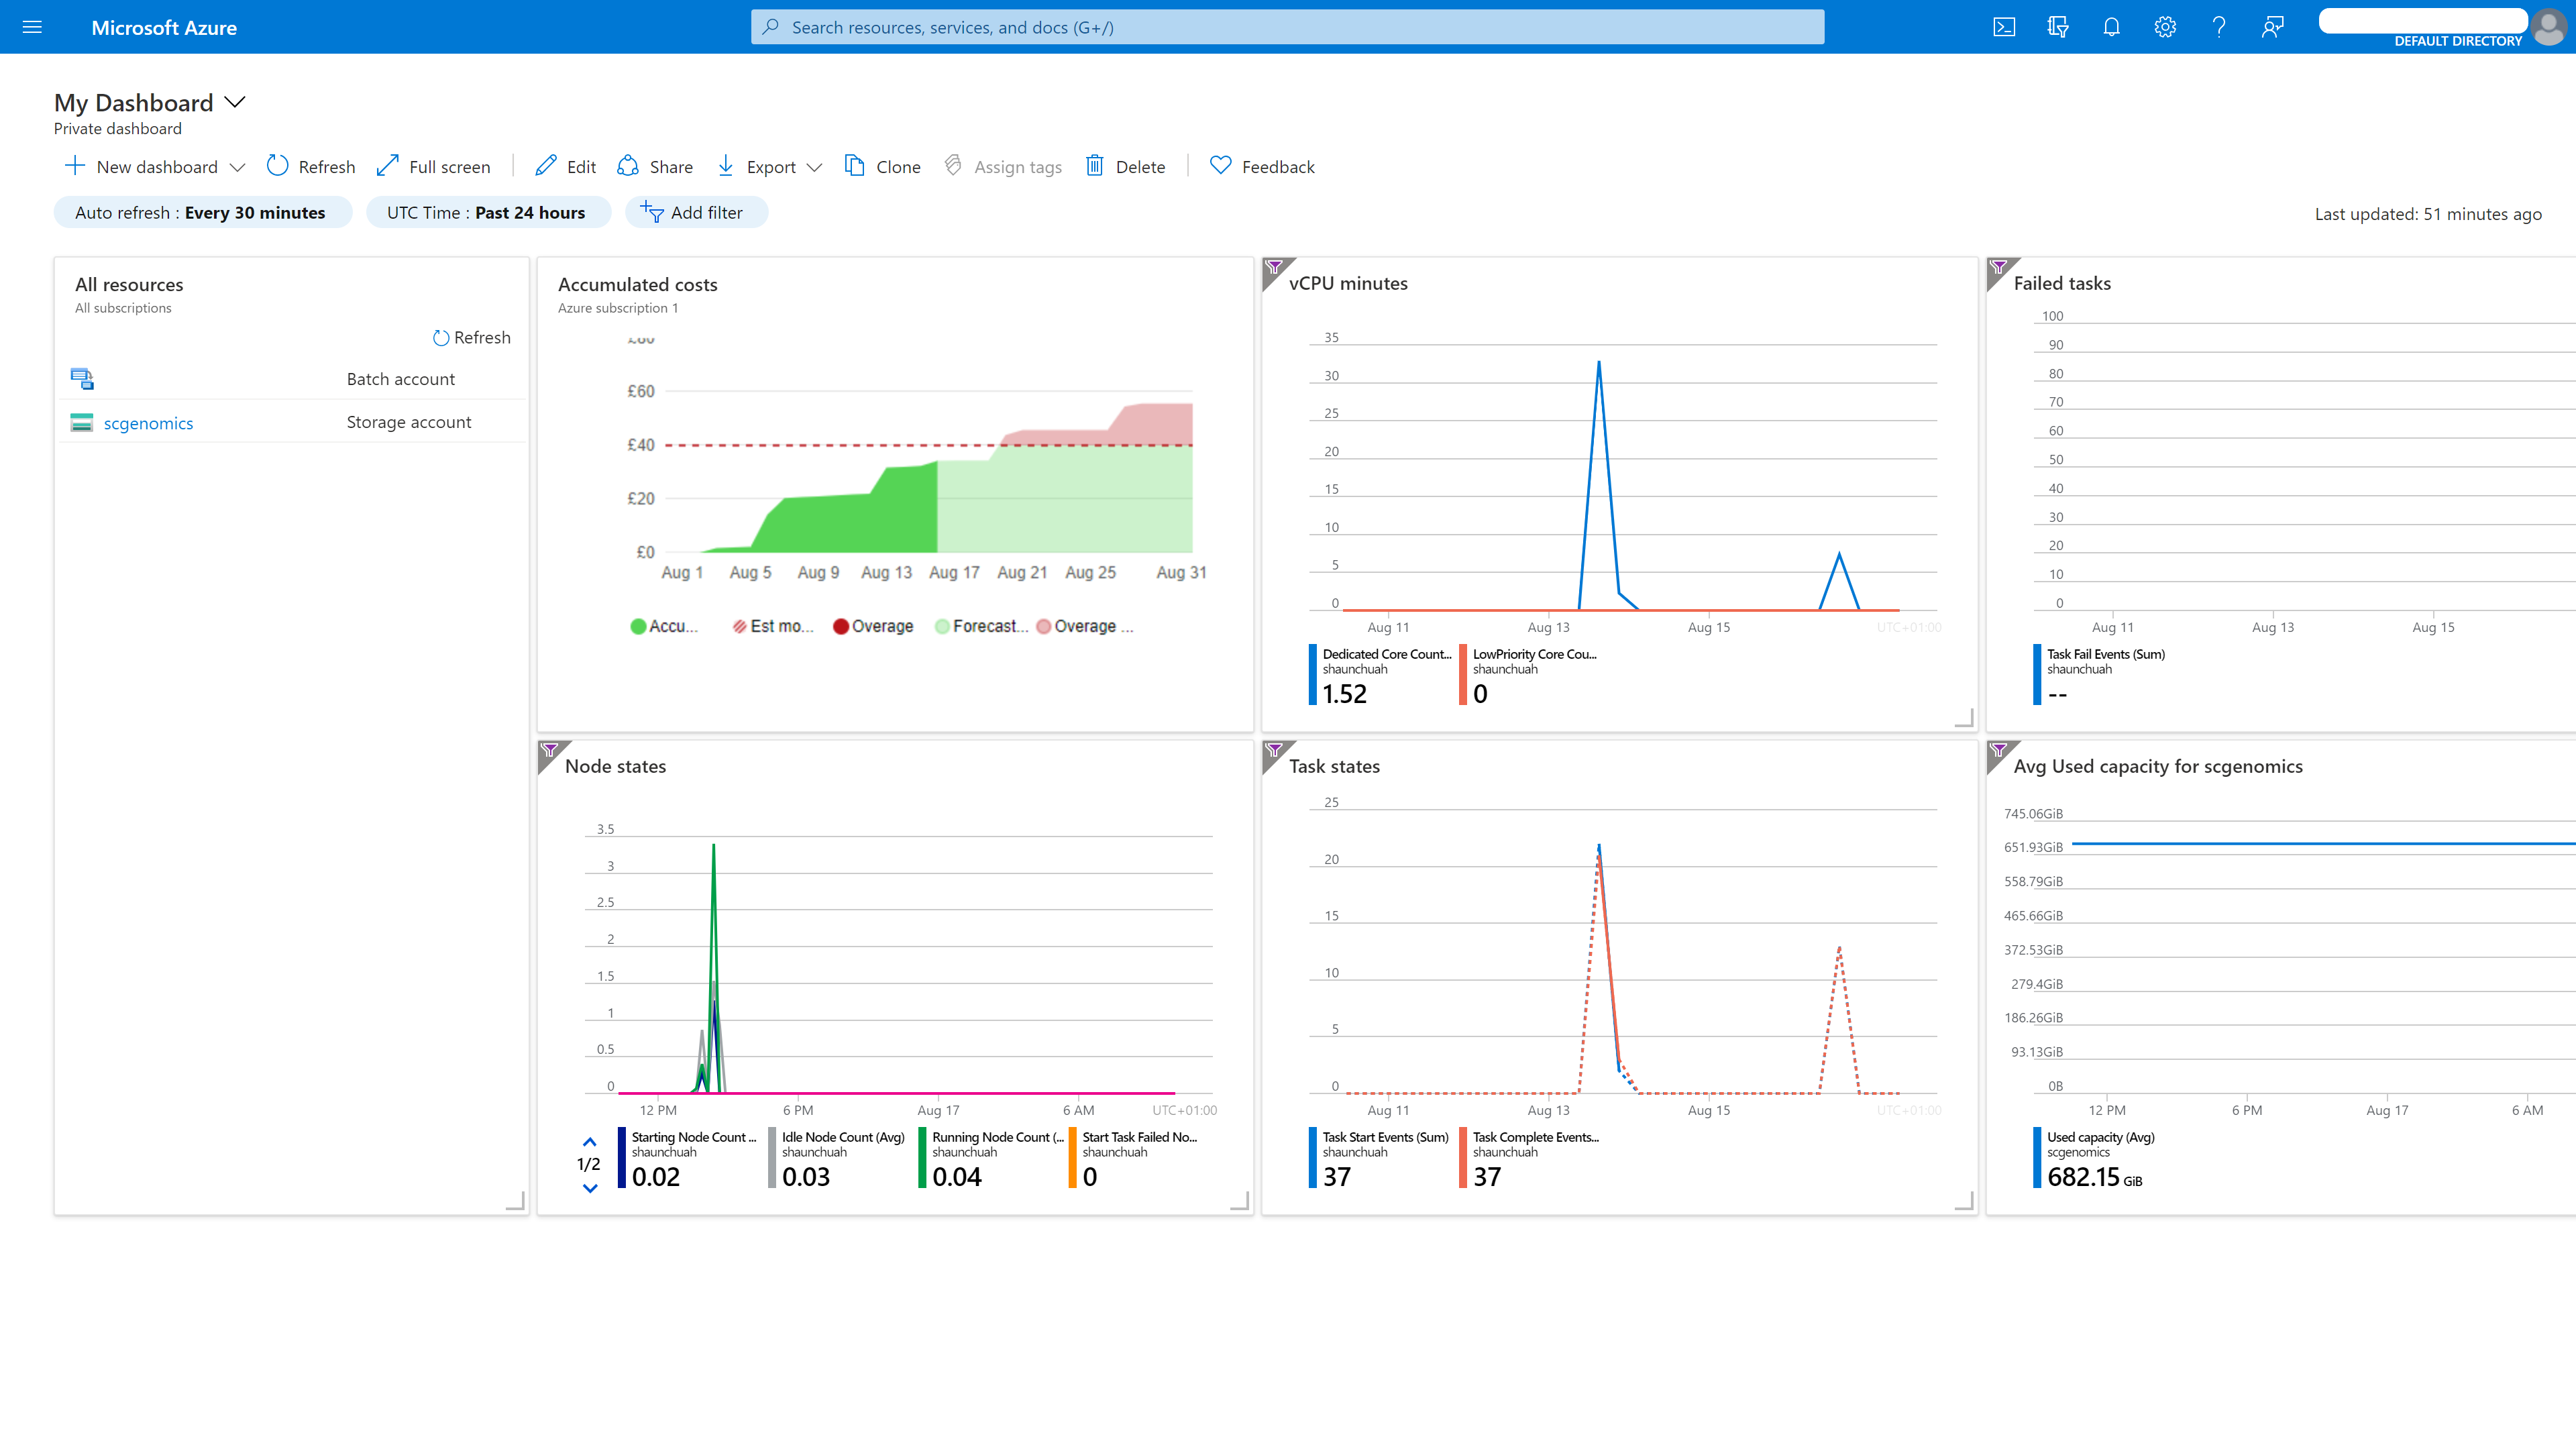Select Idle Node Count (Avg) legend
The image size is (2576, 1449).
coord(838,1158)
